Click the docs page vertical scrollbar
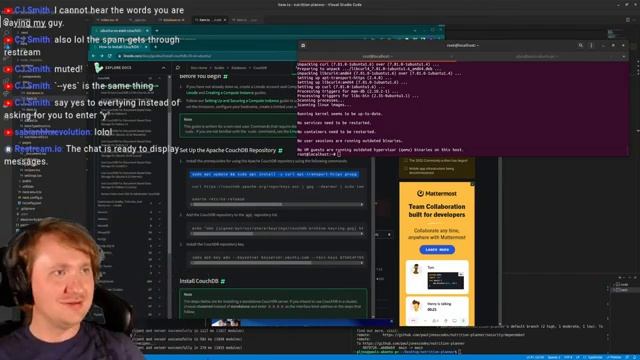 (x=373, y=237)
